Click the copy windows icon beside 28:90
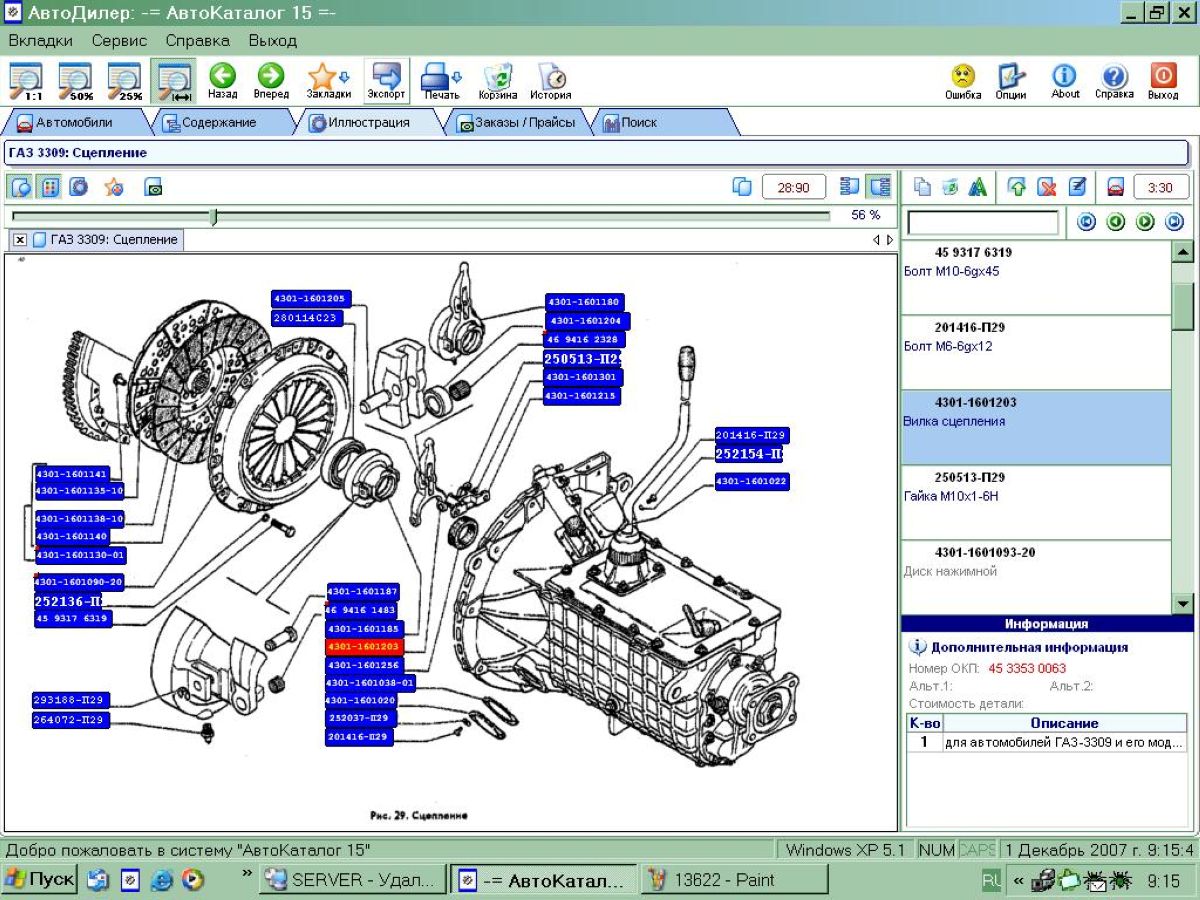 tap(742, 187)
